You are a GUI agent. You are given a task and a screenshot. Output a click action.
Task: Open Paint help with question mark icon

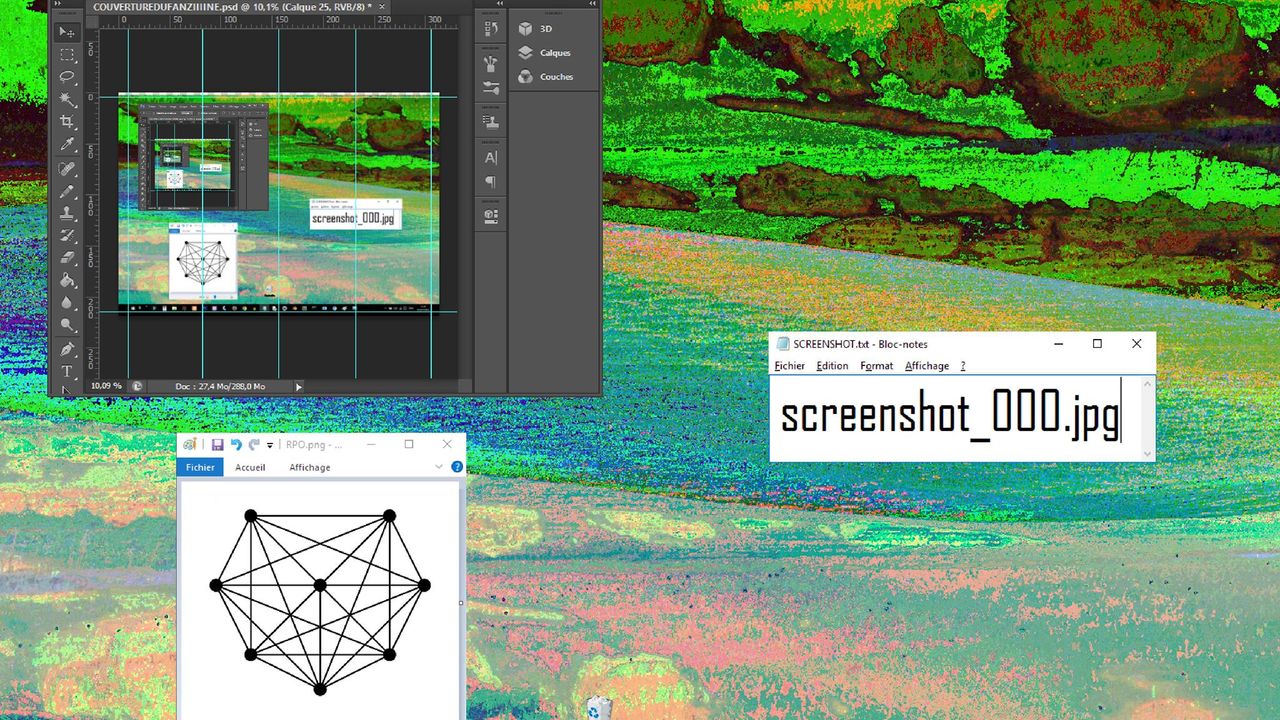point(457,467)
